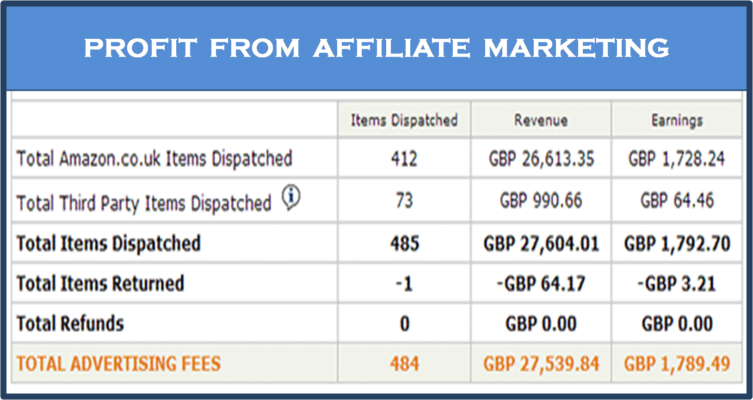The width and height of the screenshot is (753, 400).
Task: Click the -GBP 64.17 returned revenue value
Action: point(541,284)
